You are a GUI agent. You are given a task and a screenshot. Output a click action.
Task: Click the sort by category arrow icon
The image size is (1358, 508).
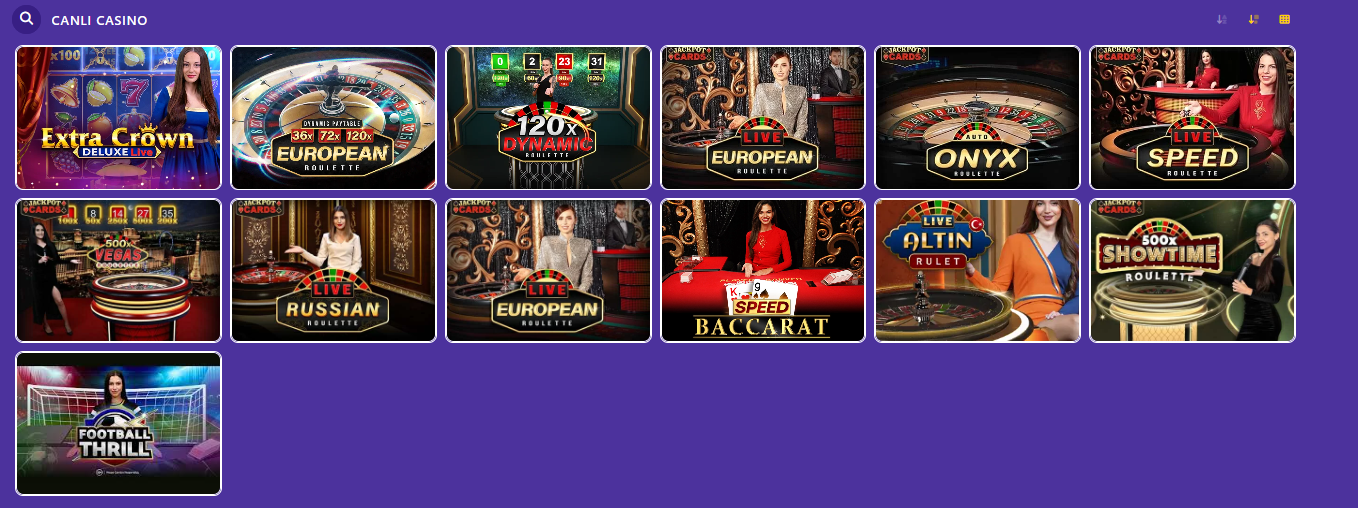click(1253, 19)
